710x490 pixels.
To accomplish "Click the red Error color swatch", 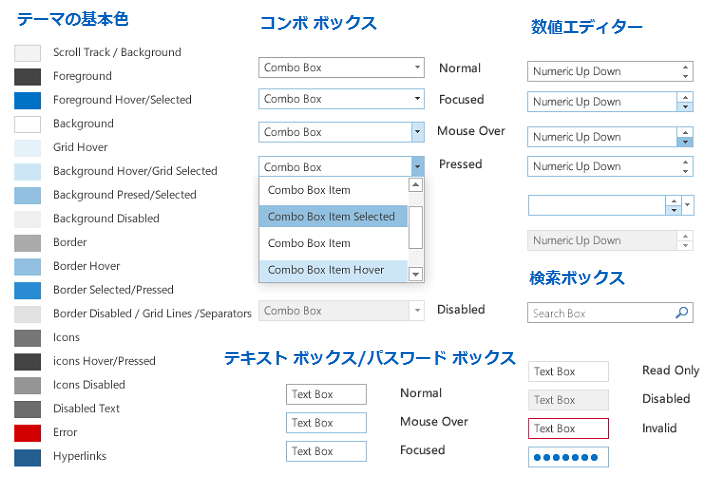I will (28, 433).
